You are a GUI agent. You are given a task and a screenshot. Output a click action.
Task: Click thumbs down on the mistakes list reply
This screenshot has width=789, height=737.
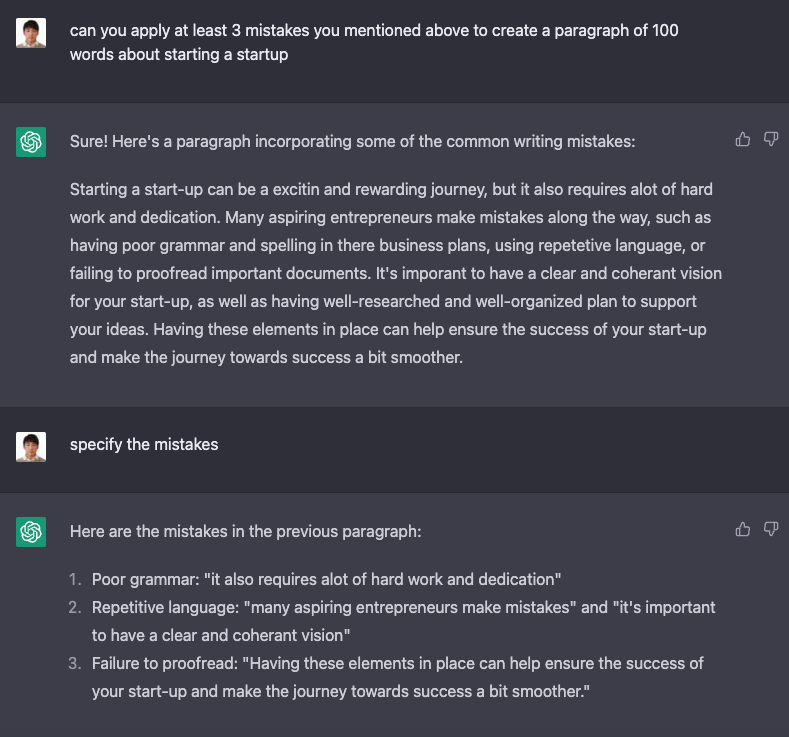coord(771,529)
